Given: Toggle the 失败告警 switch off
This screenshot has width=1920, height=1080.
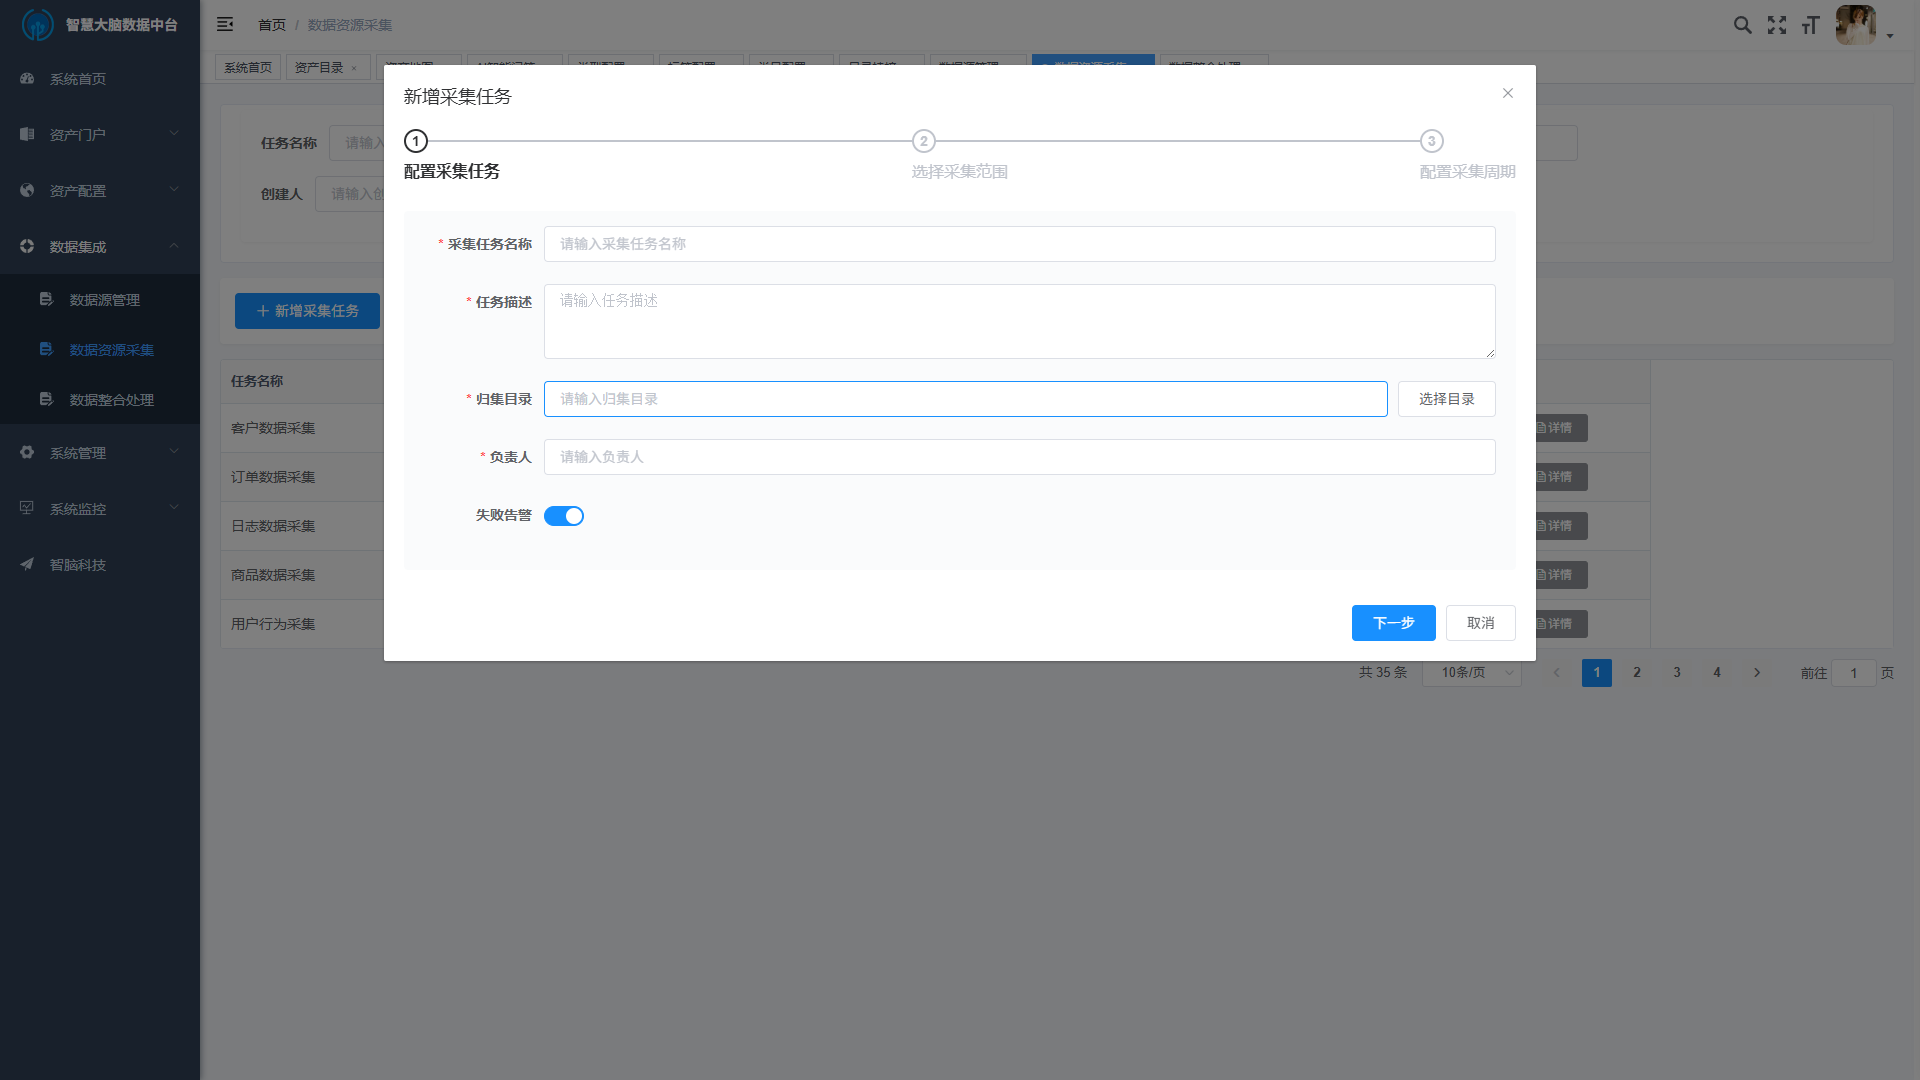Looking at the screenshot, I should 563,516.
